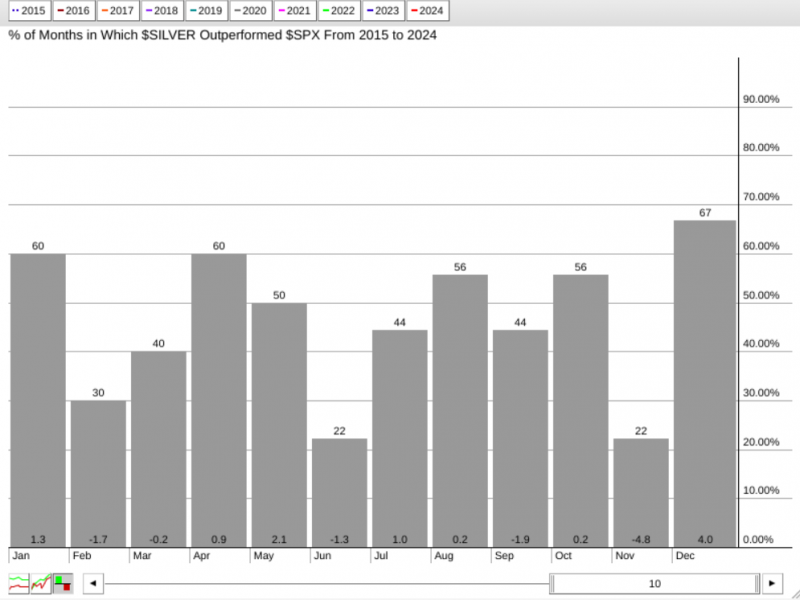Click the November bar labeled 22

coord(641,493)
